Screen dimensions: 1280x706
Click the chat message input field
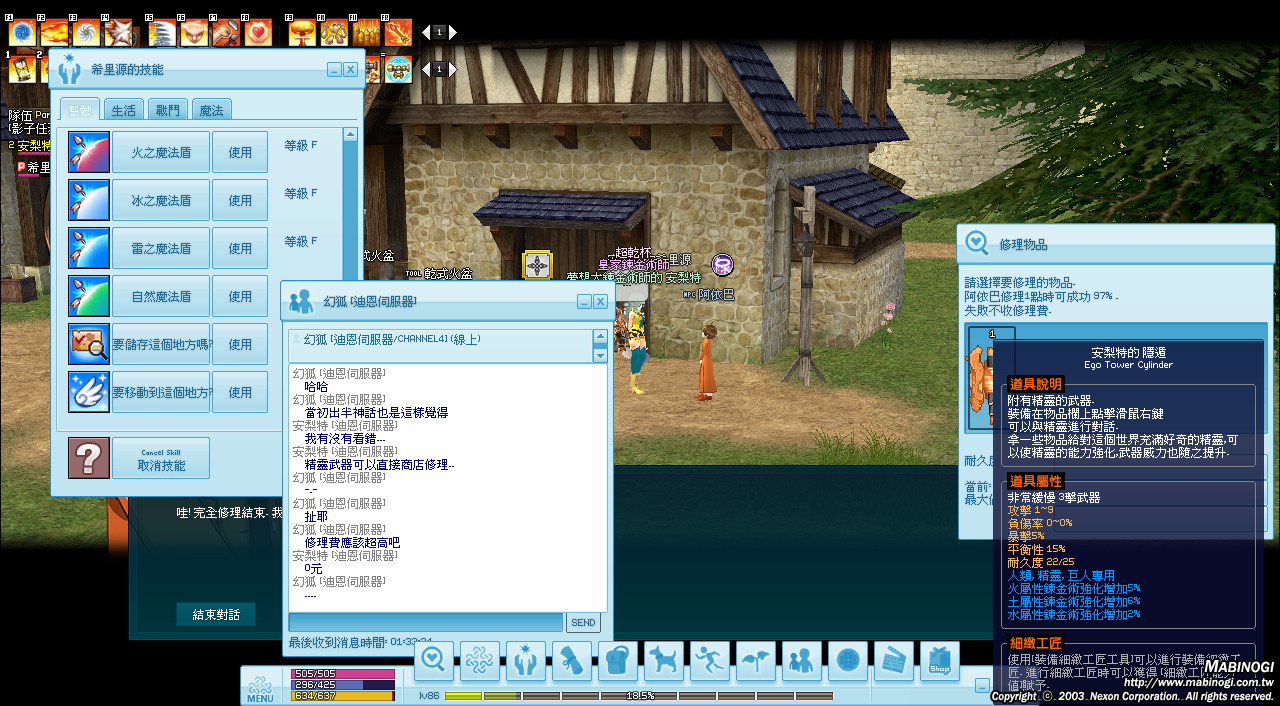pos(425,622)
